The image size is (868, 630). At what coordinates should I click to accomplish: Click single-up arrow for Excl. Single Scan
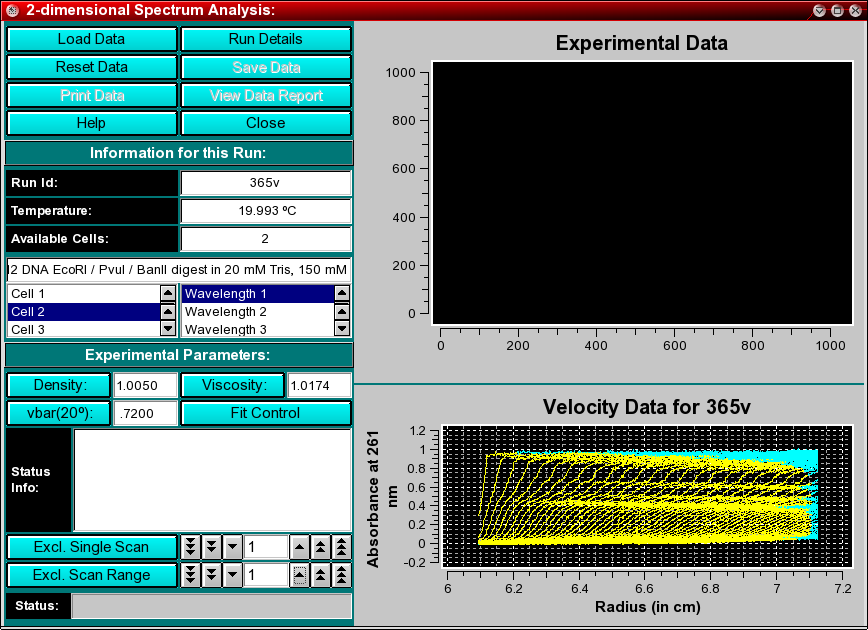299,547
